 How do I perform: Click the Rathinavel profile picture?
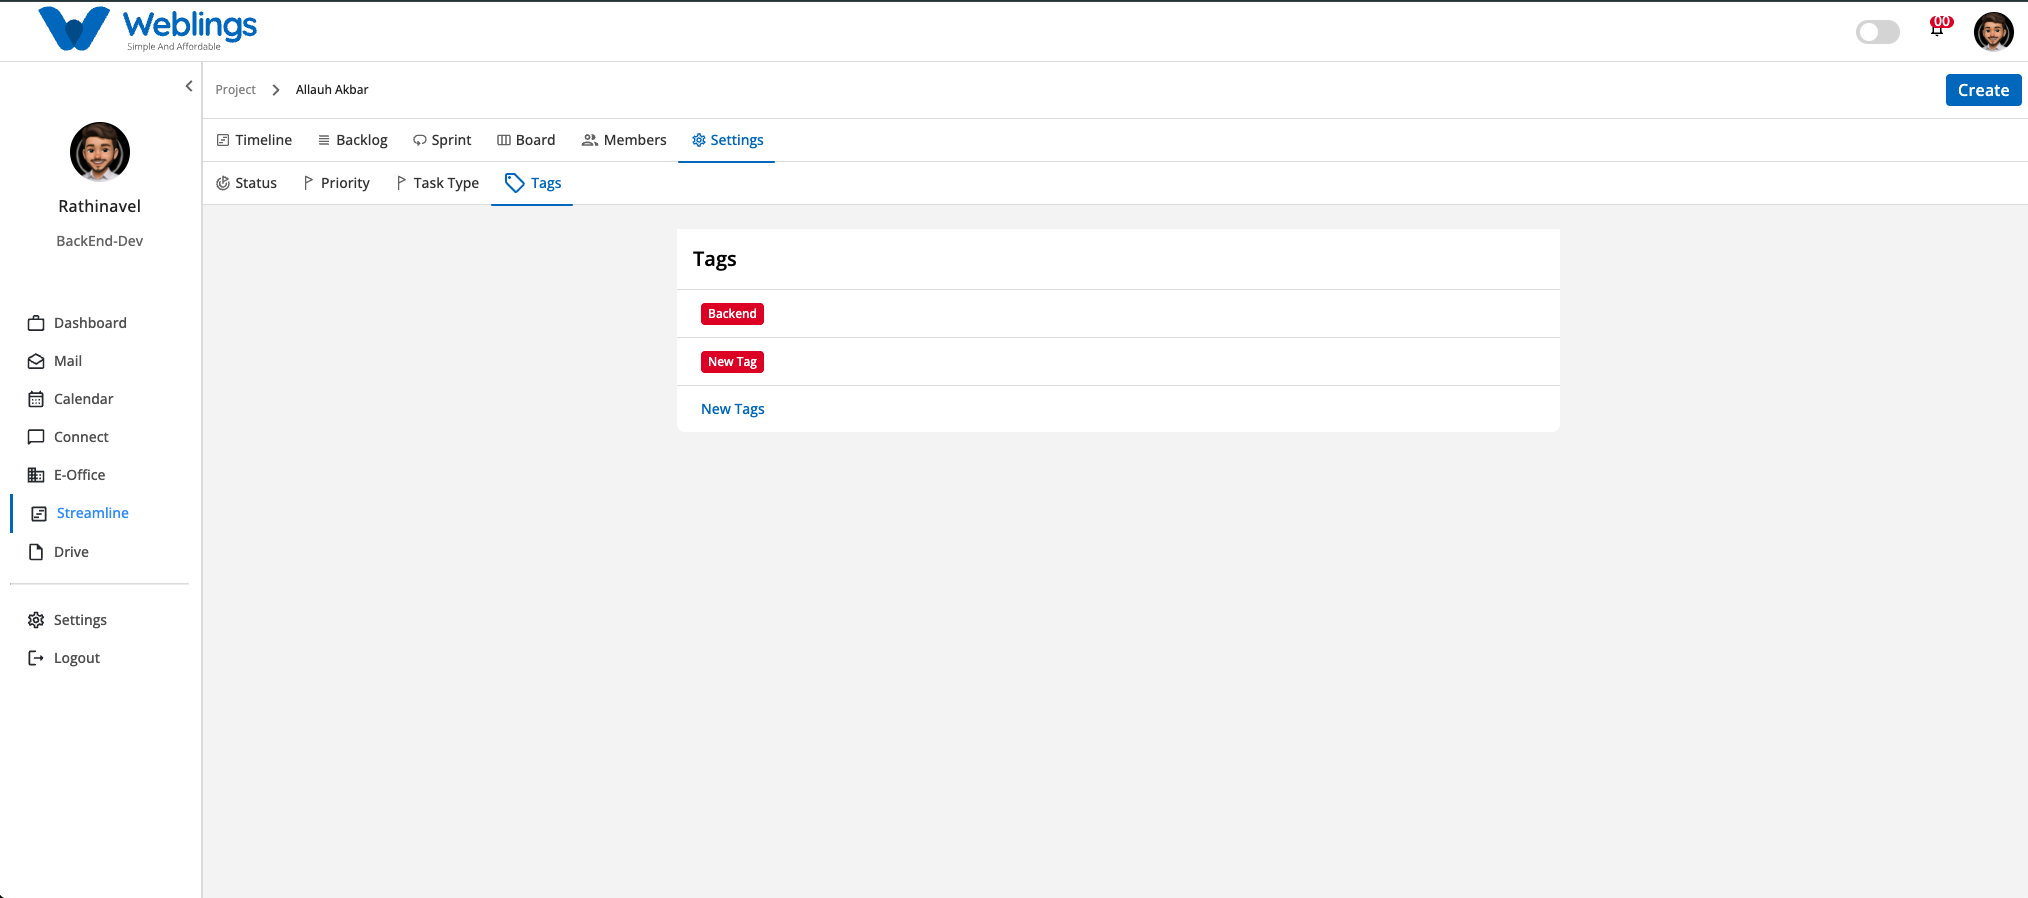(100, 152)
